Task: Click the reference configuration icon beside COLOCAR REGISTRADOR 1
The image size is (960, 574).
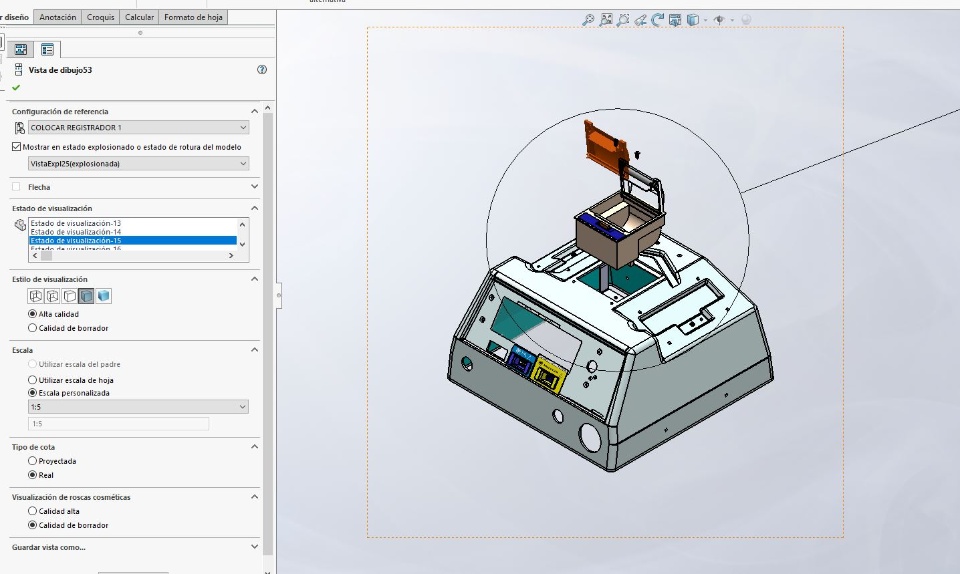Action: pos(20,127)
